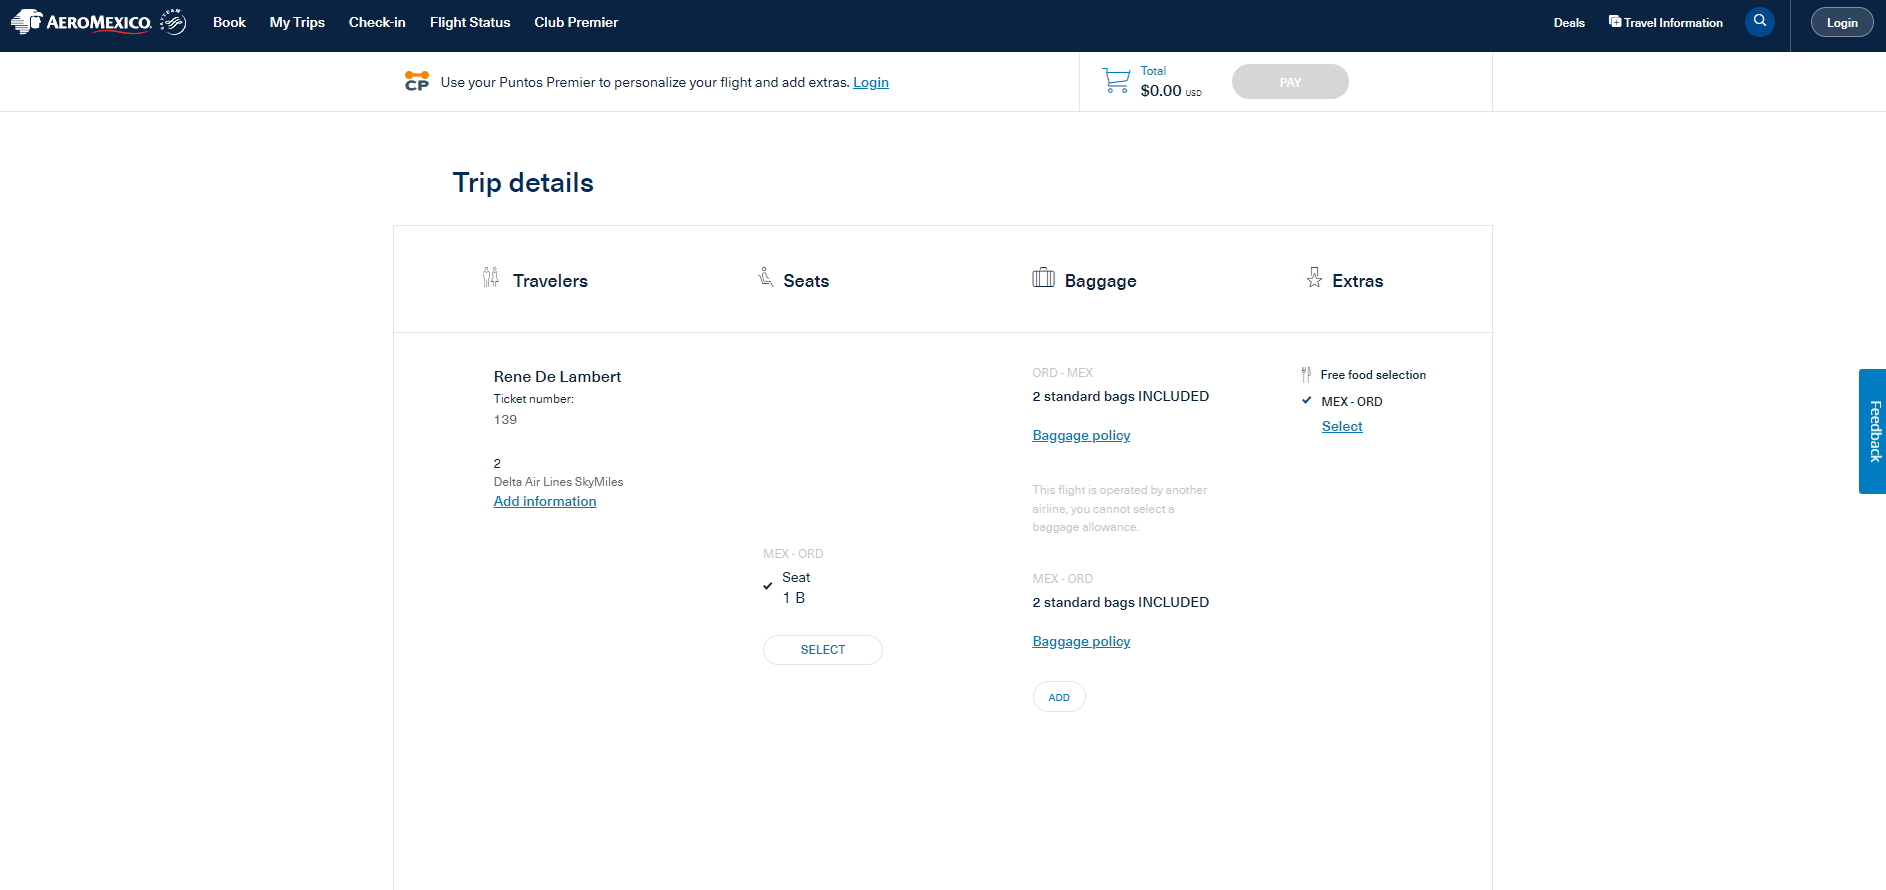This screenshot has height=890, width=1886.
Task: Open the Book menu
Action: point(229,22)
